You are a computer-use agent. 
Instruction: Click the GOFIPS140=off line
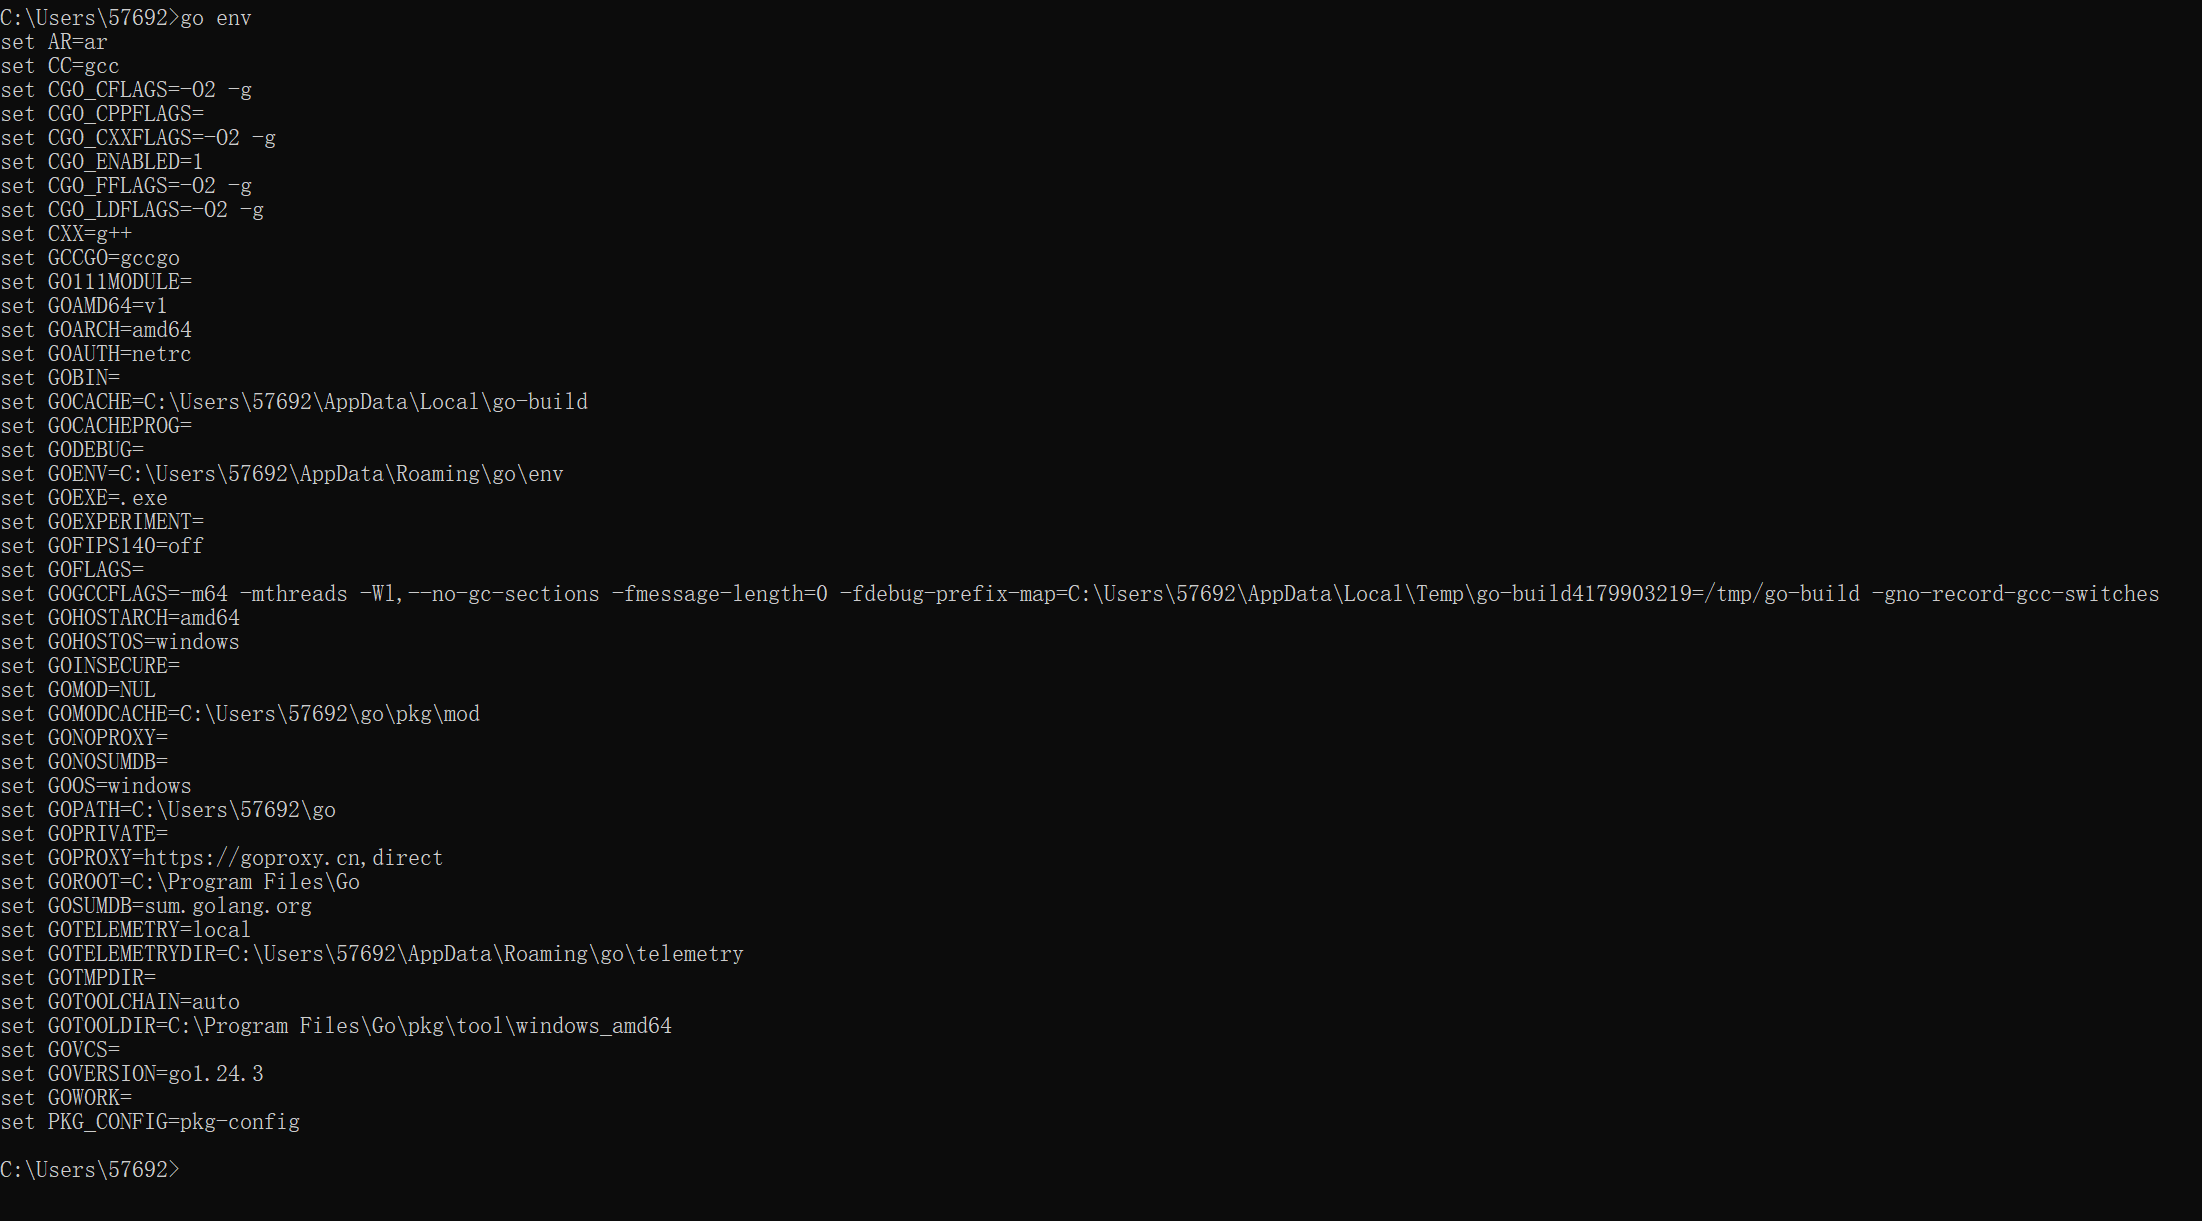click(102, 546)
